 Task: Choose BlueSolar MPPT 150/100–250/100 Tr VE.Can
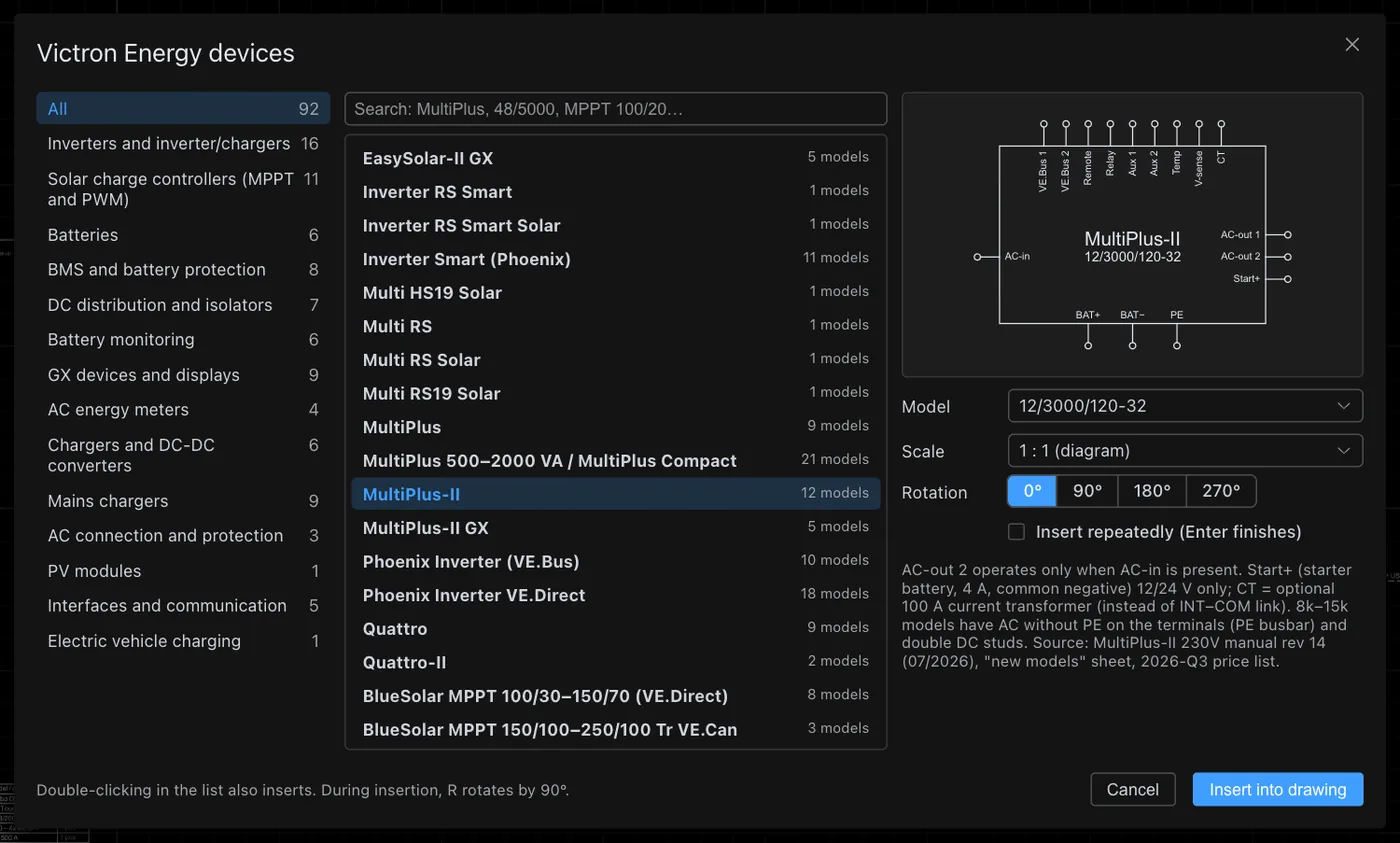coord(616,729)
